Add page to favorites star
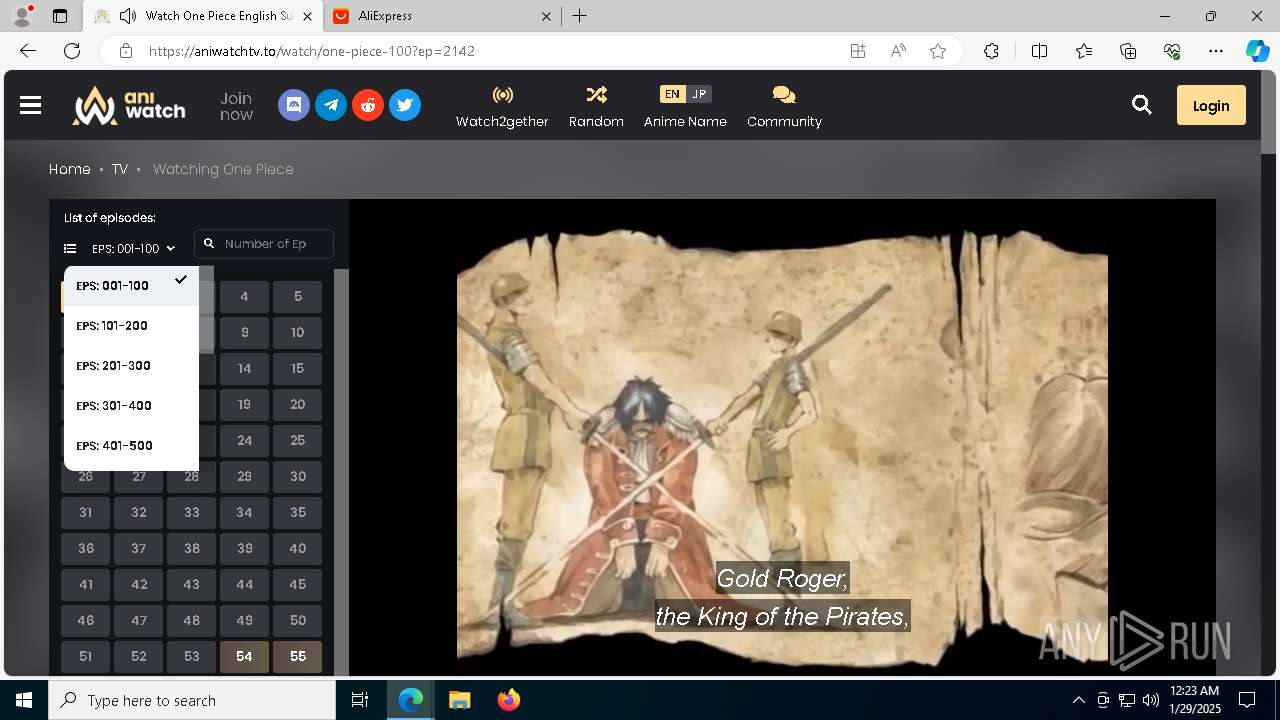The height and width of the screenshot is (720, 1280). tap(938, 51)
